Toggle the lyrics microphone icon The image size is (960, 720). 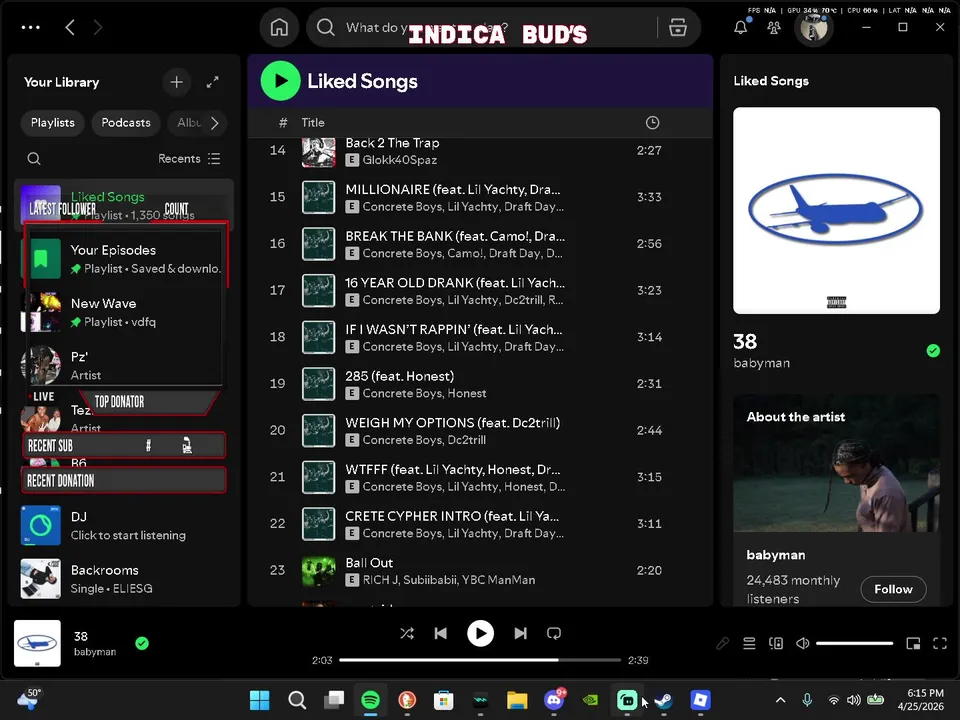722,643
